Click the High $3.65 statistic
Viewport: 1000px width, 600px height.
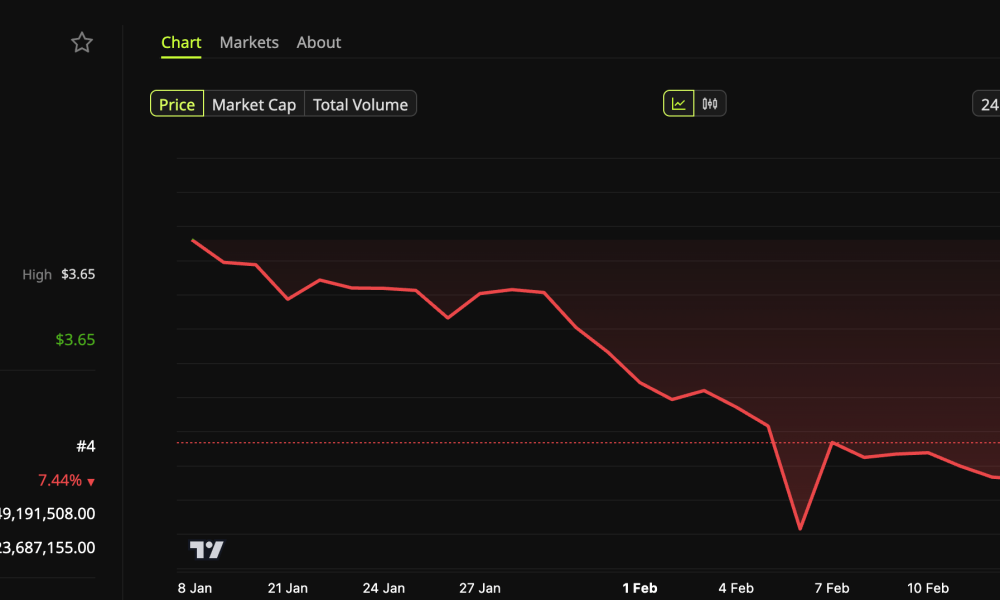[58, 274]
